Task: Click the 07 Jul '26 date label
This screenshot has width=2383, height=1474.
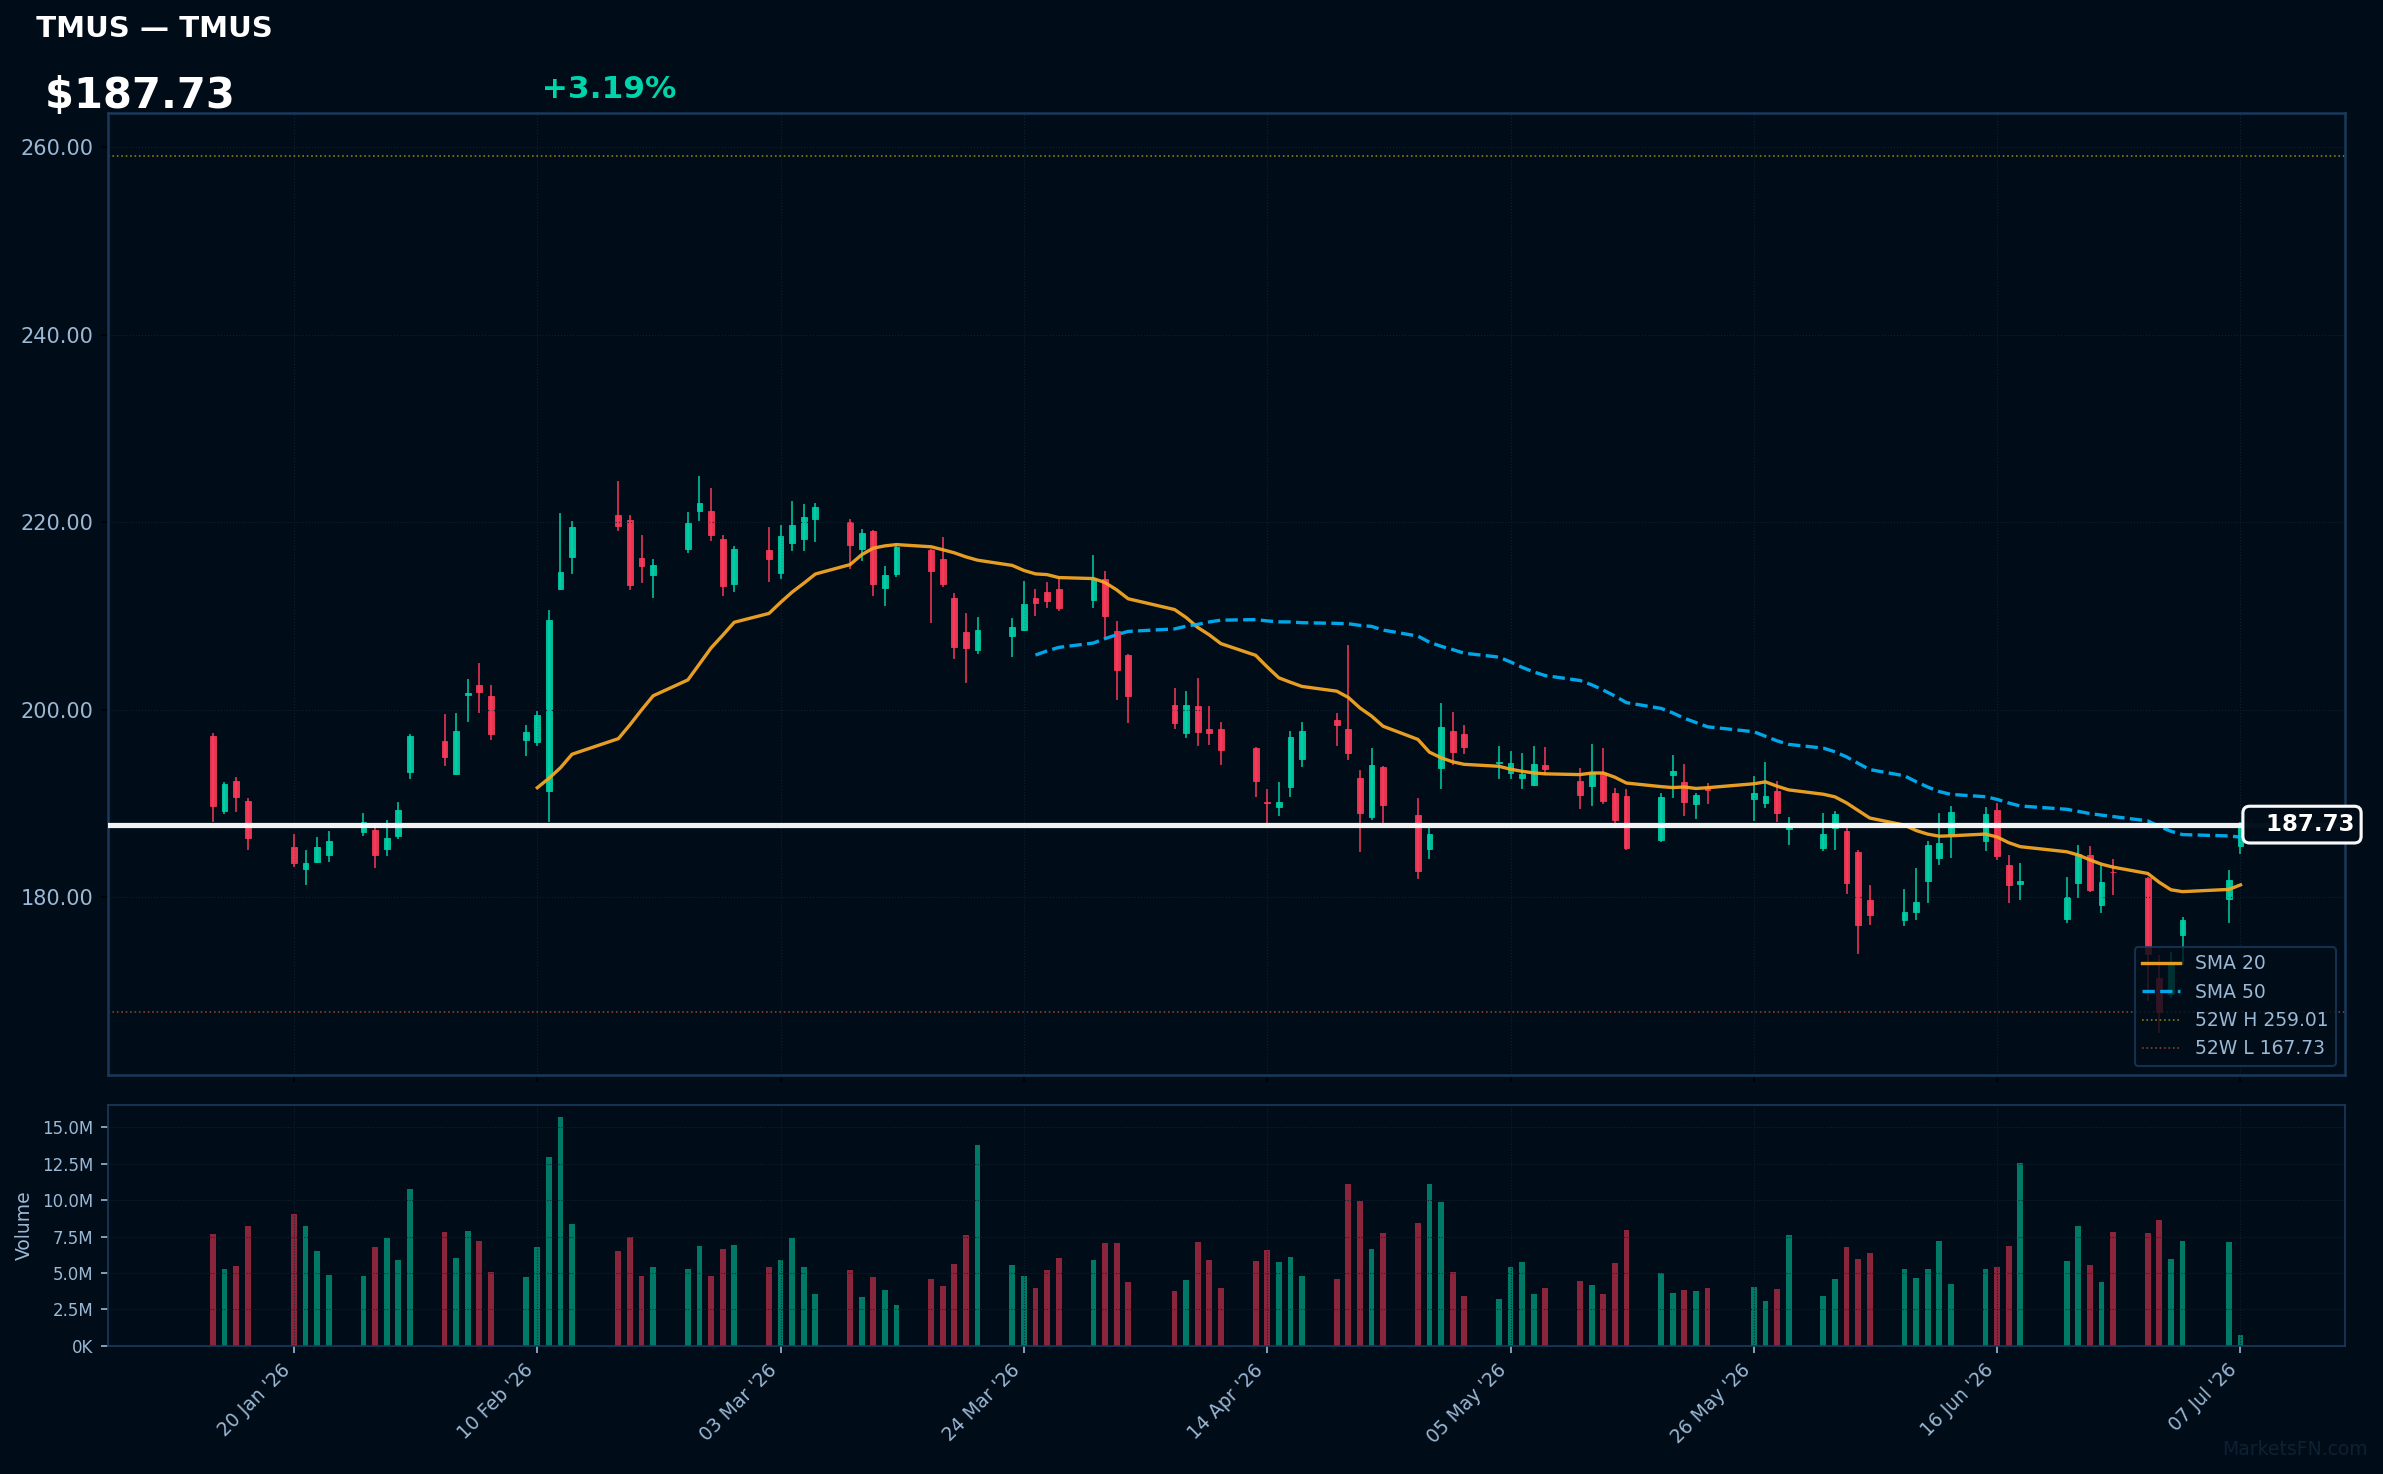Action: 2202,1397
